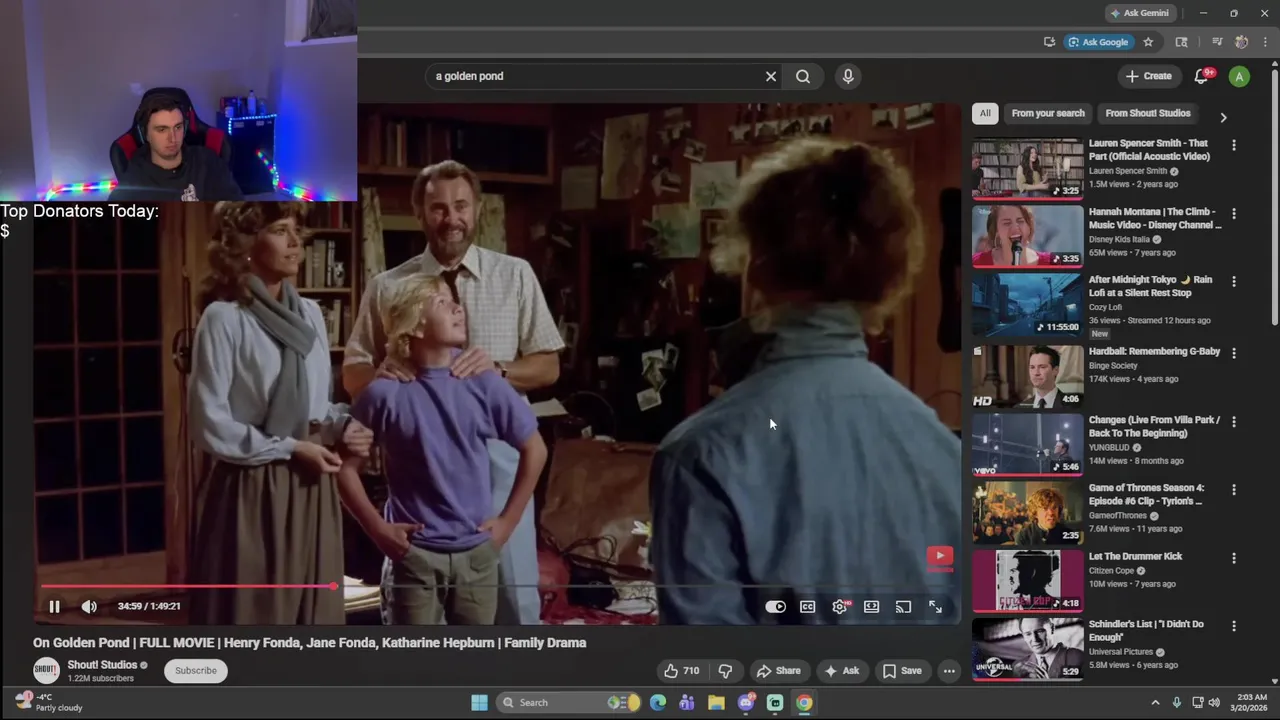This screenshot has height=720, width=1280.
Task: Like the video with thumbs up
Action: point(681,671)
